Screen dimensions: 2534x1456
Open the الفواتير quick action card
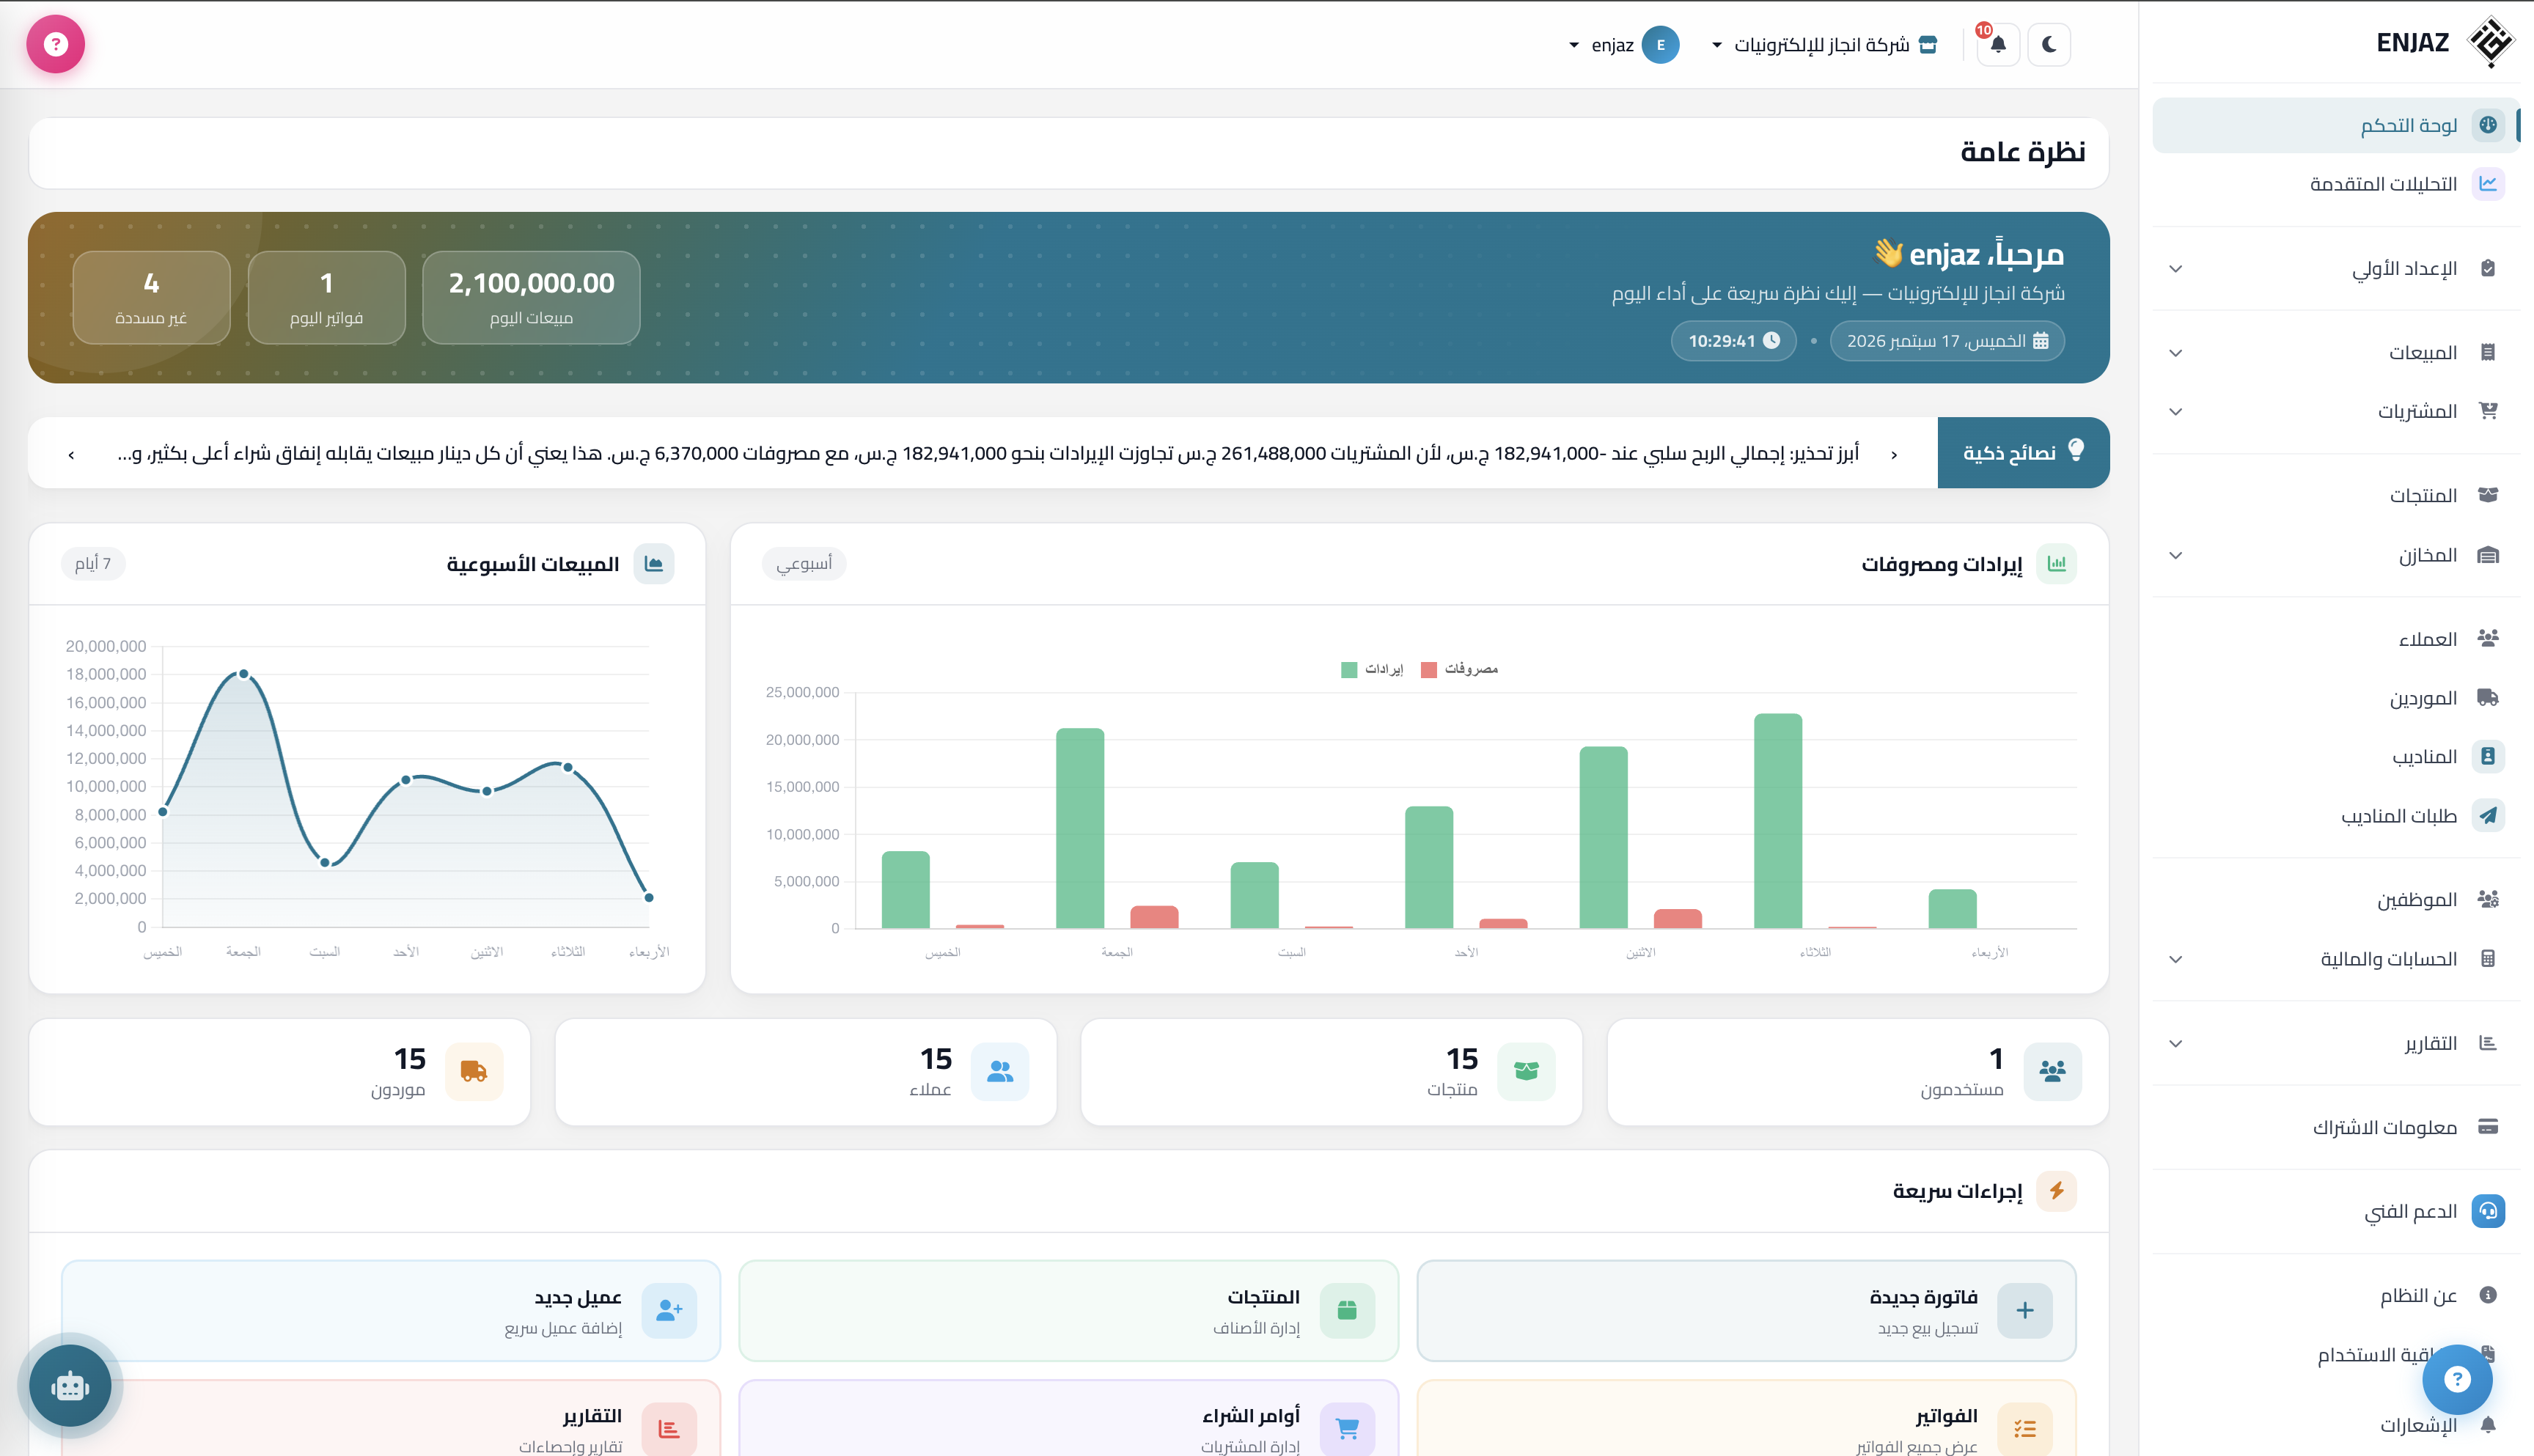click(1746, 1419)
